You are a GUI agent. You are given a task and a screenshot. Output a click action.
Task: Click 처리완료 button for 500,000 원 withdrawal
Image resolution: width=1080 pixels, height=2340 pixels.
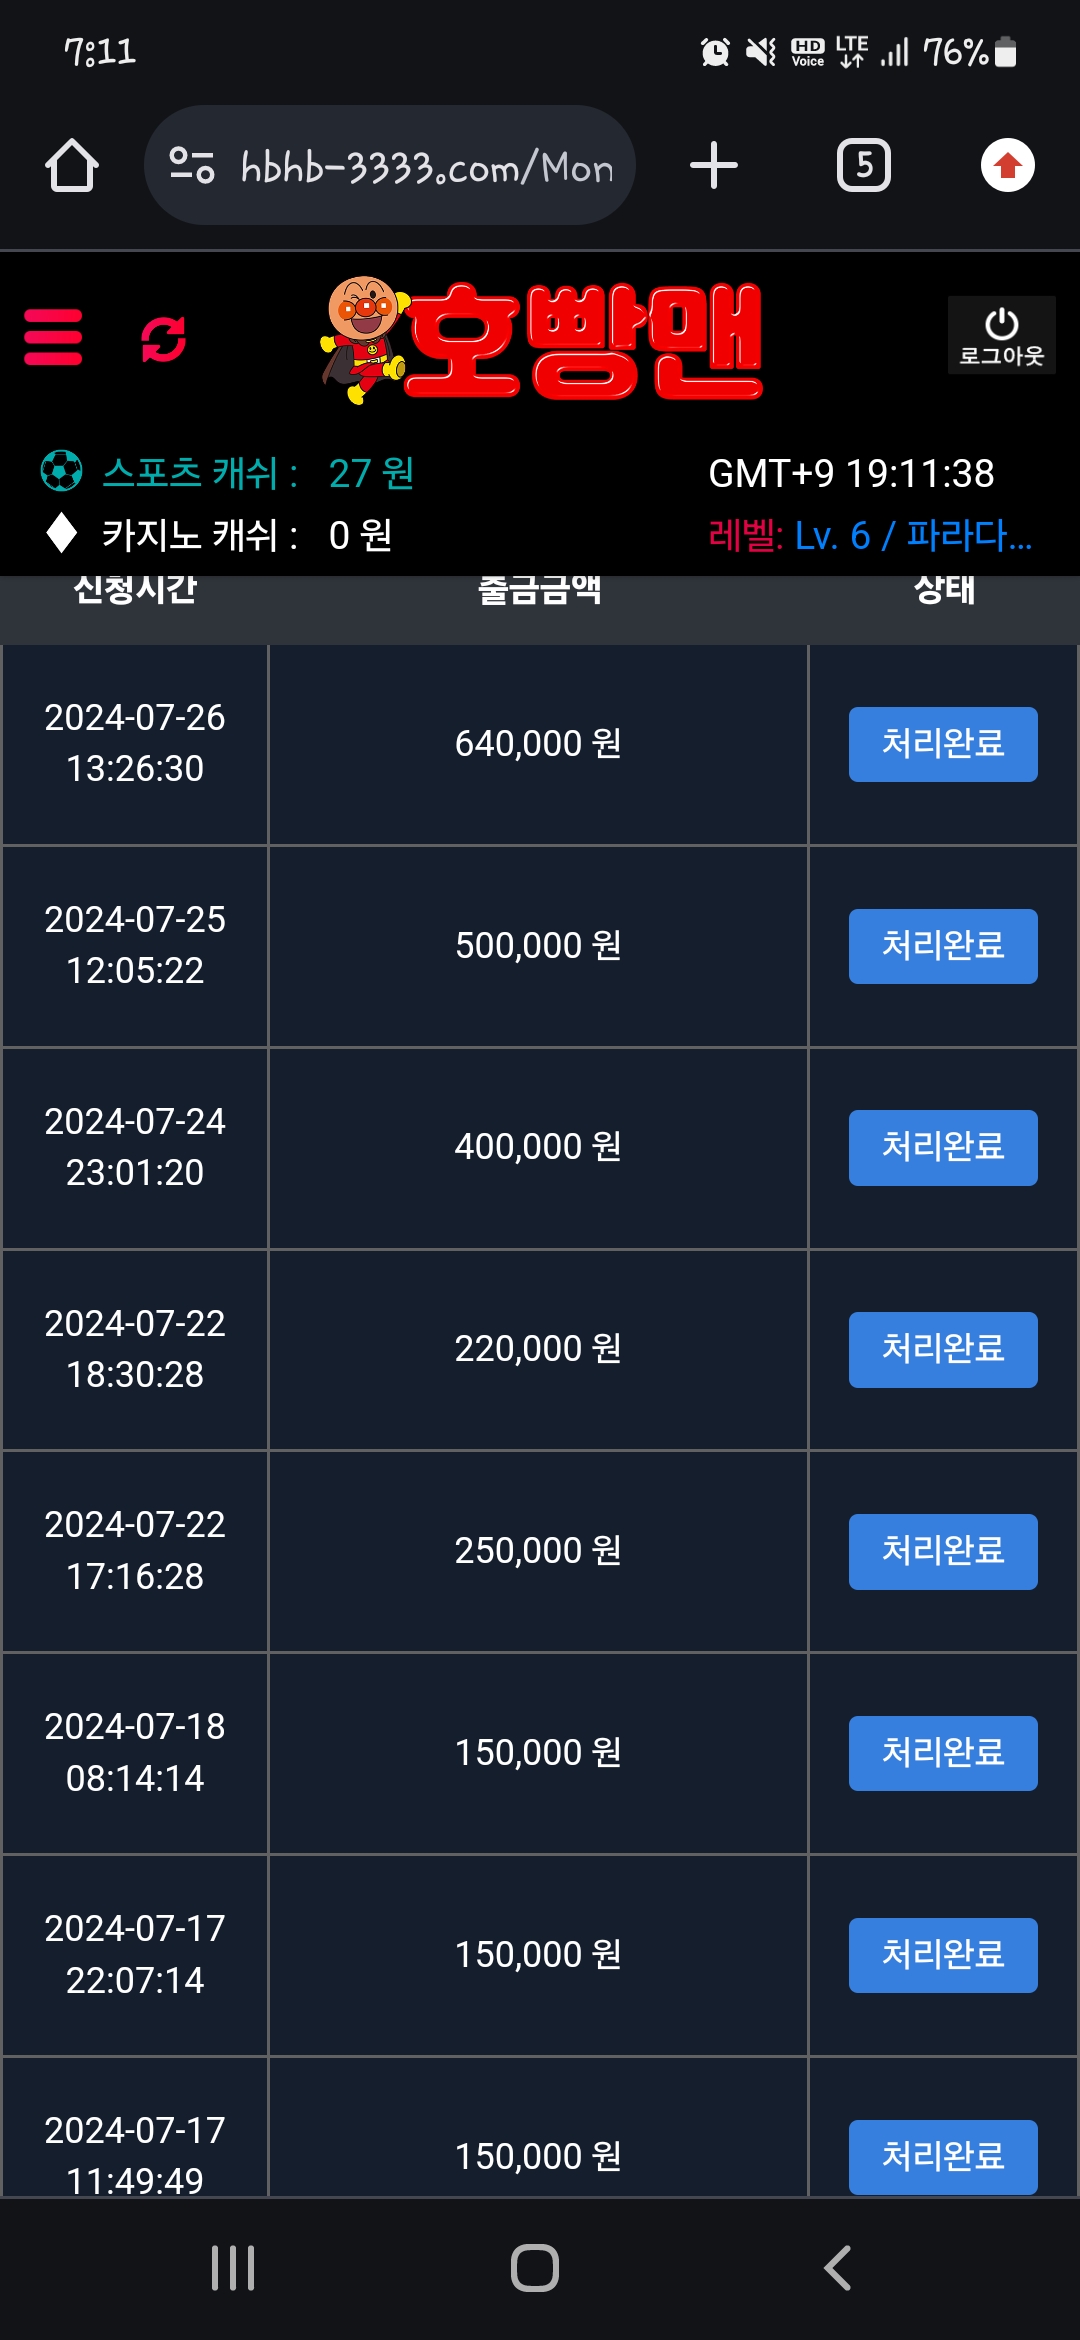pyautogui.click(x=942, y=946)
